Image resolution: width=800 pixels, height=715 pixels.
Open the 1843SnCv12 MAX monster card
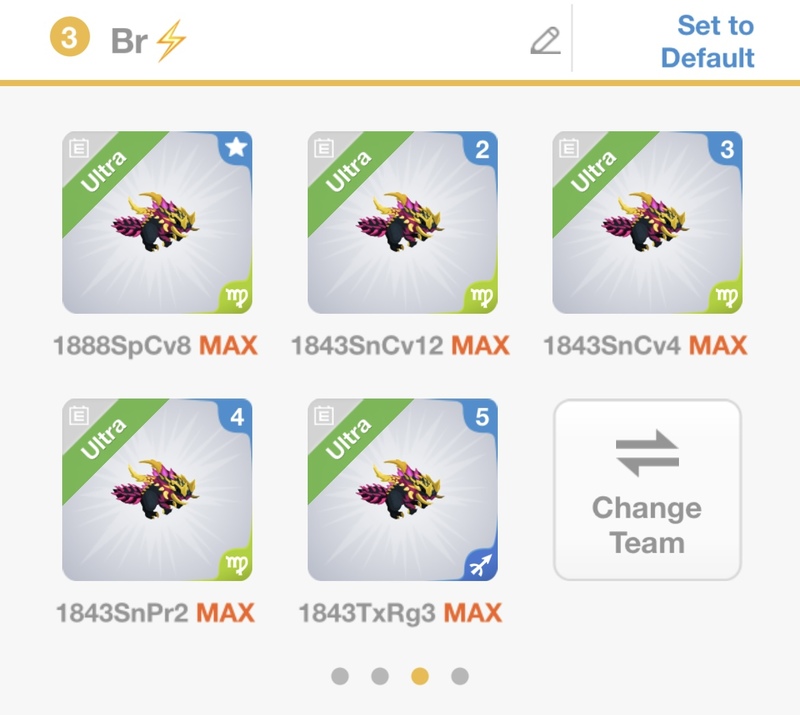[402, 223]
